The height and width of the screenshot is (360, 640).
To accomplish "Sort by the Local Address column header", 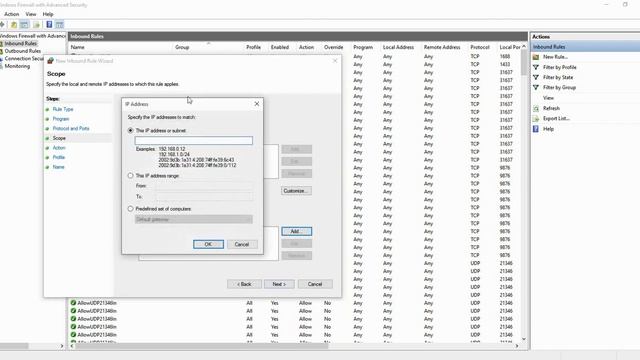I will tap(398, 47).
